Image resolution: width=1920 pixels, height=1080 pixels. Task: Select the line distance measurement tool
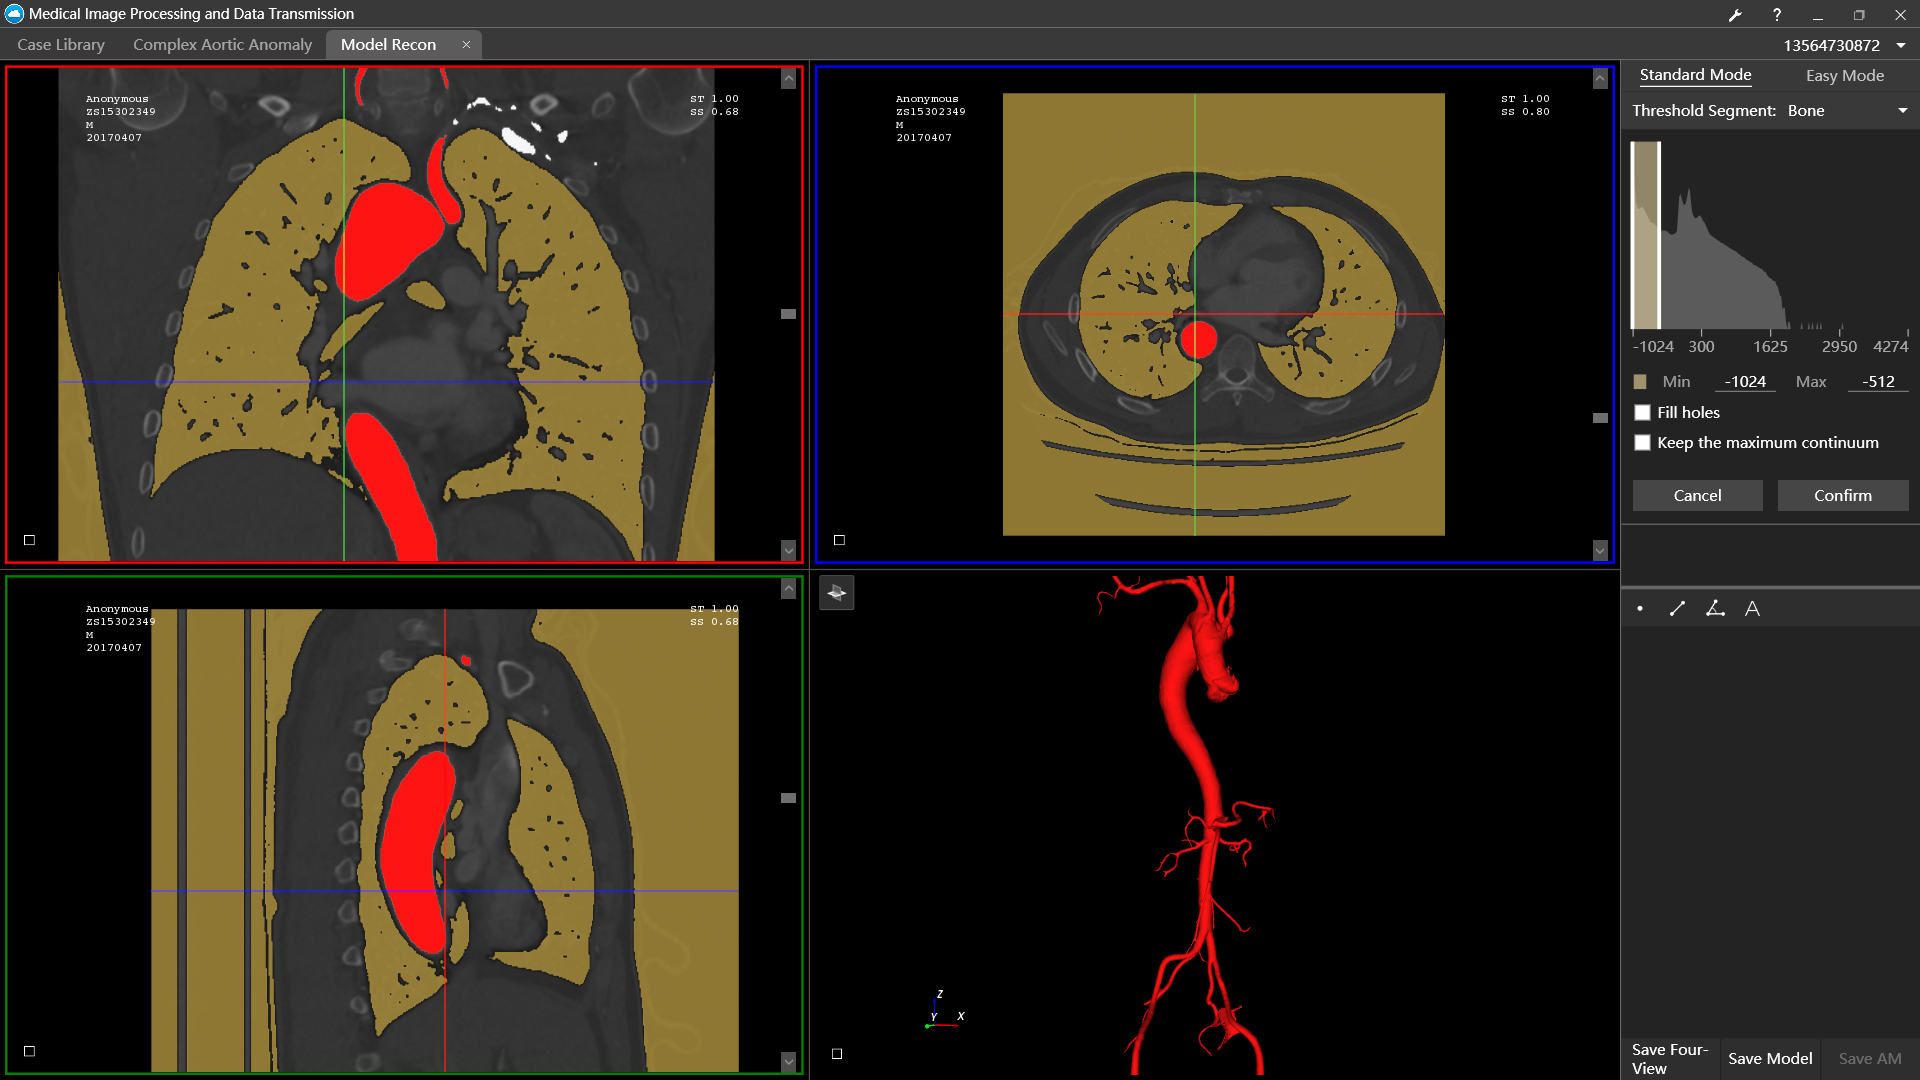click(x=1677, y=609)
